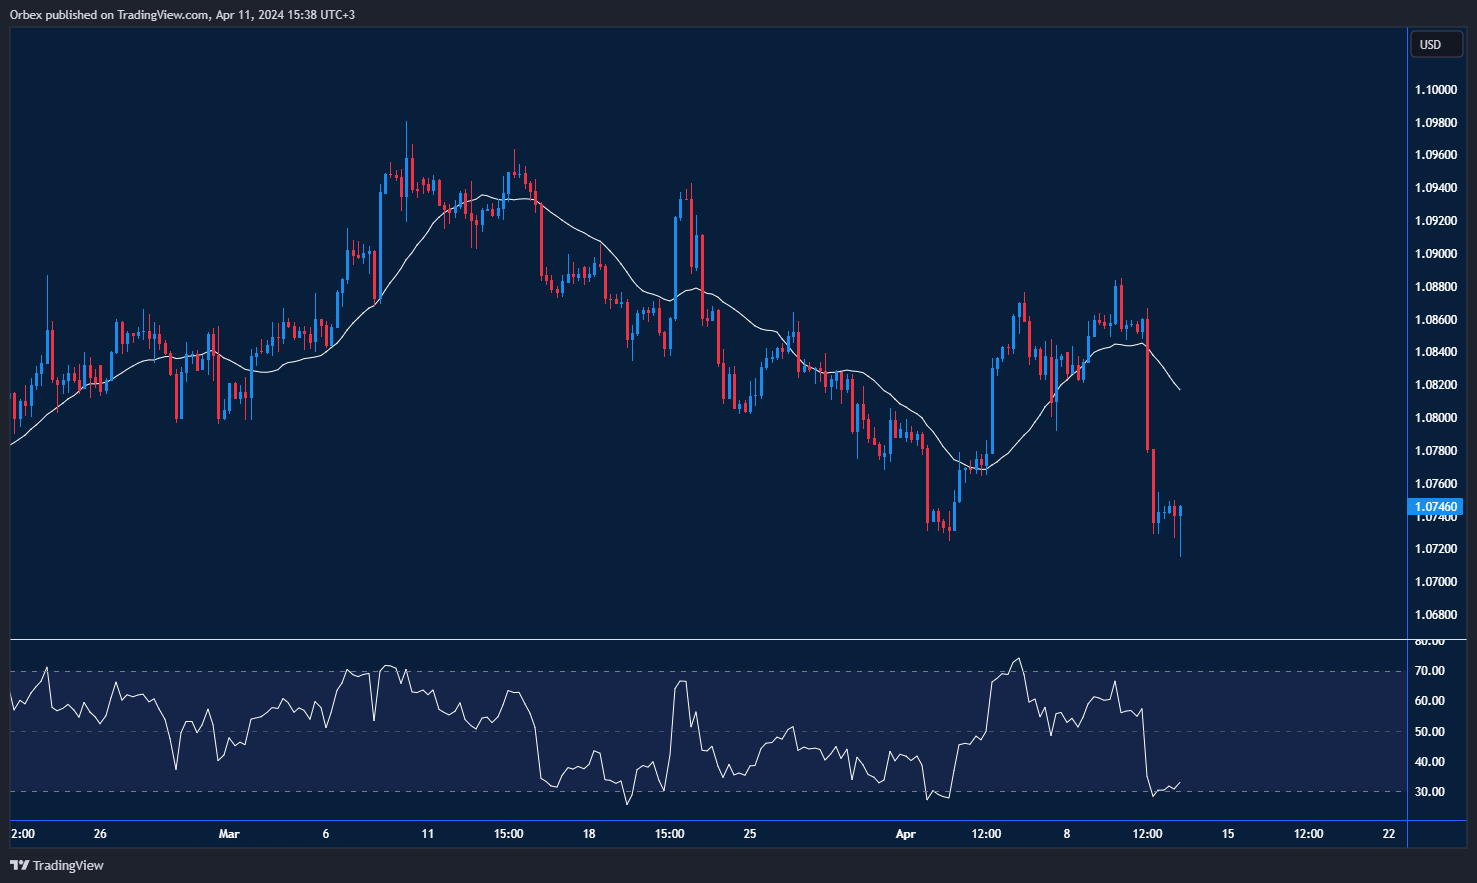Open the time axis by clicking the Apr label

(x=906, y=833)
